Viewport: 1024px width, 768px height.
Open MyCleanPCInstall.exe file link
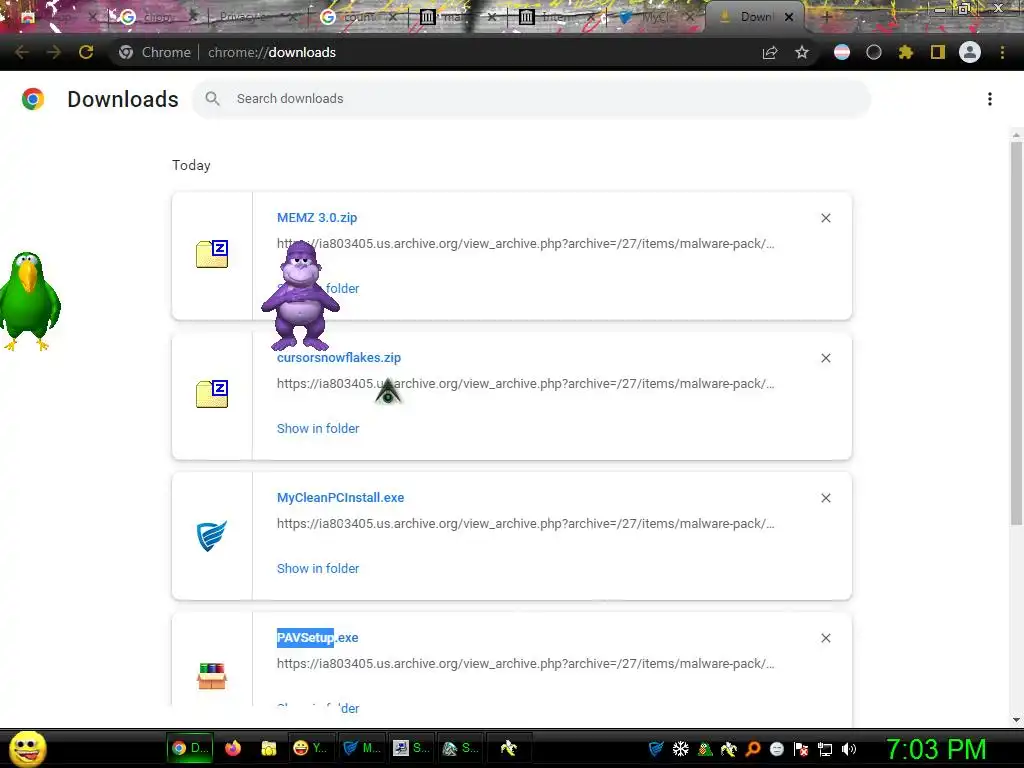pos(340,498)
